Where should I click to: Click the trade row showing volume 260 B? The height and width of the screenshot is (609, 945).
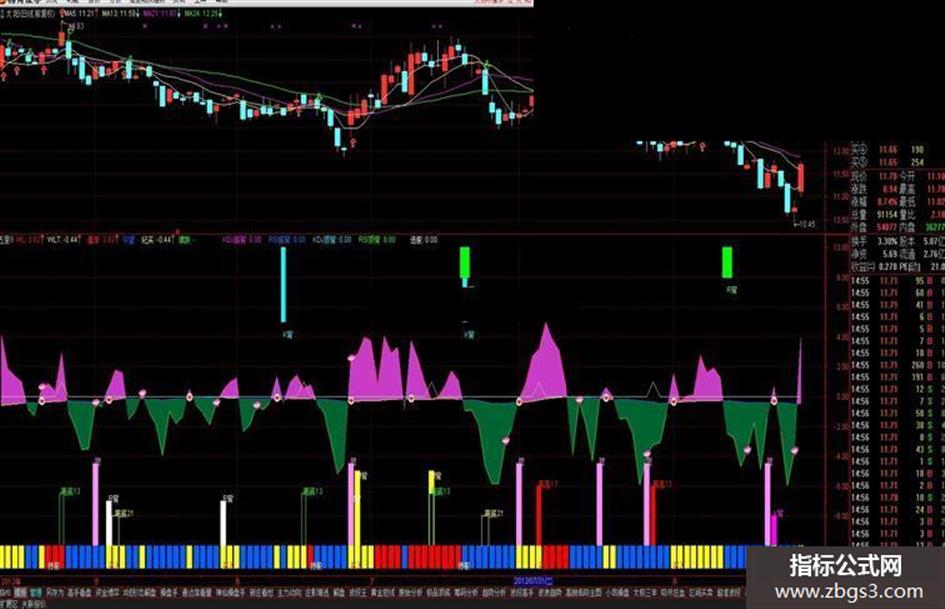click(897, 365)
